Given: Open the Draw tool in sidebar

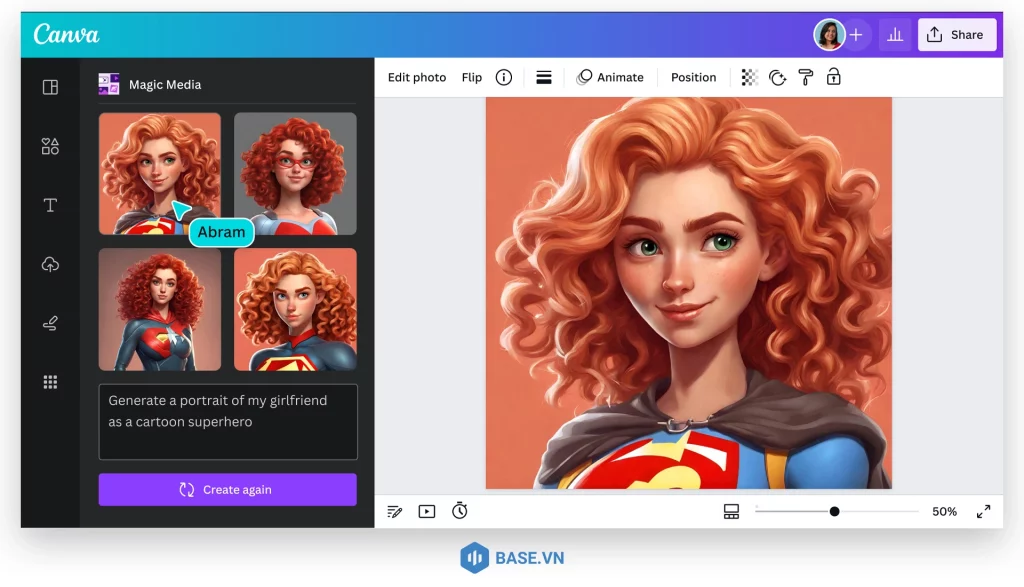Looking at the screenshot, I should click(x=50, y=323).
